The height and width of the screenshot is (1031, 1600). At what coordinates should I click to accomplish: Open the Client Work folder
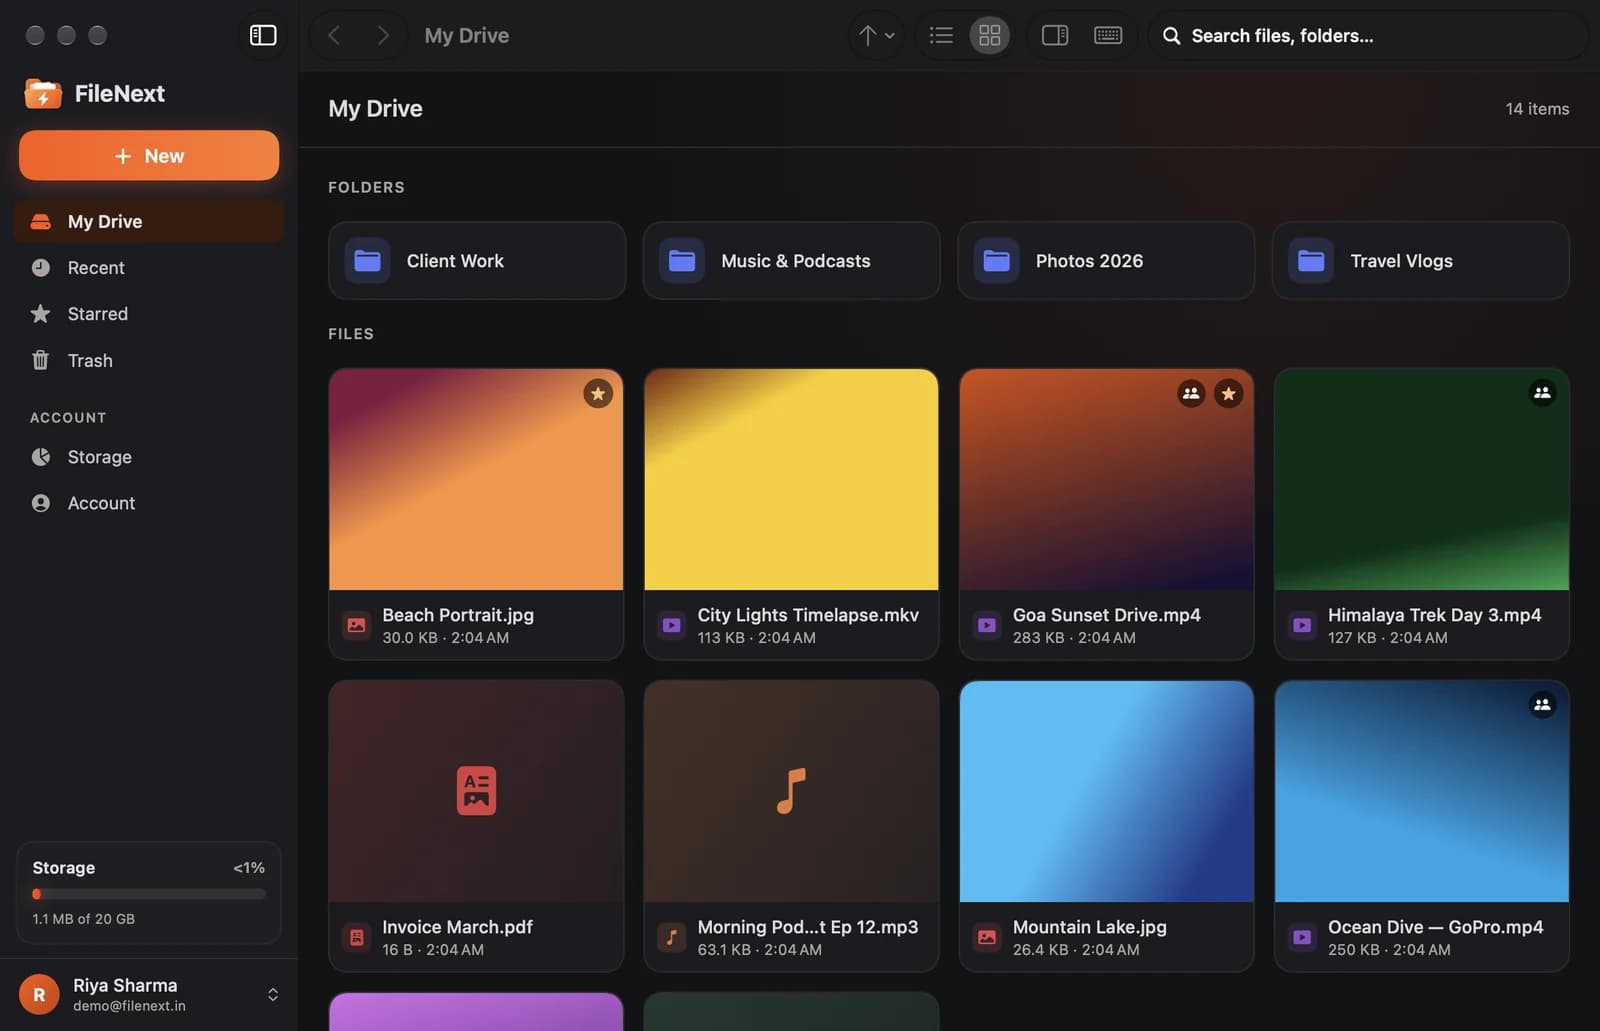click(477, 260)
